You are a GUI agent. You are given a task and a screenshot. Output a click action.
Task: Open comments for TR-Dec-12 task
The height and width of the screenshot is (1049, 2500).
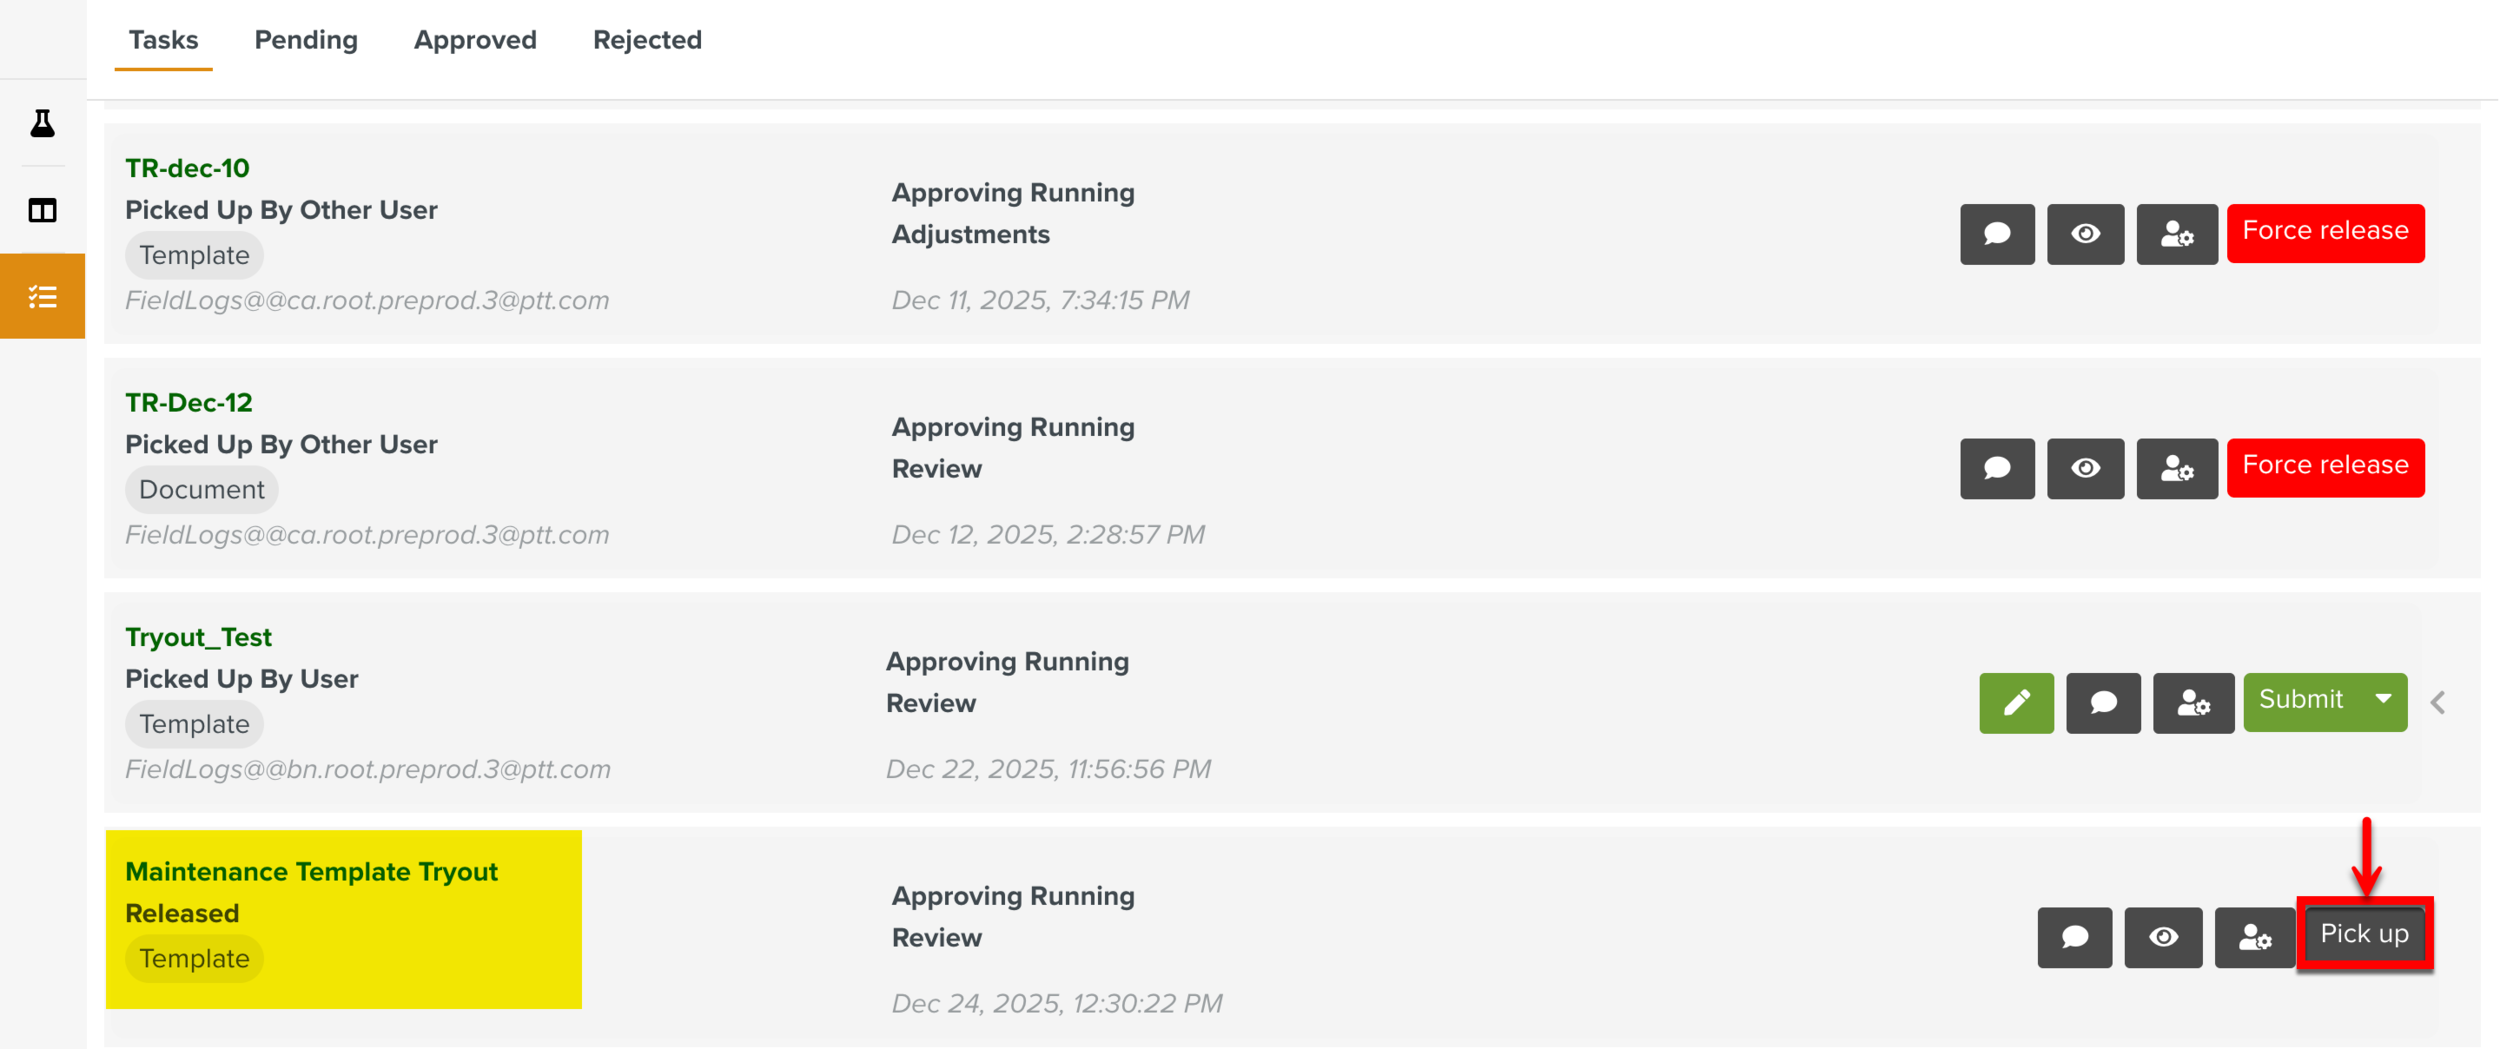[1997, 468]
